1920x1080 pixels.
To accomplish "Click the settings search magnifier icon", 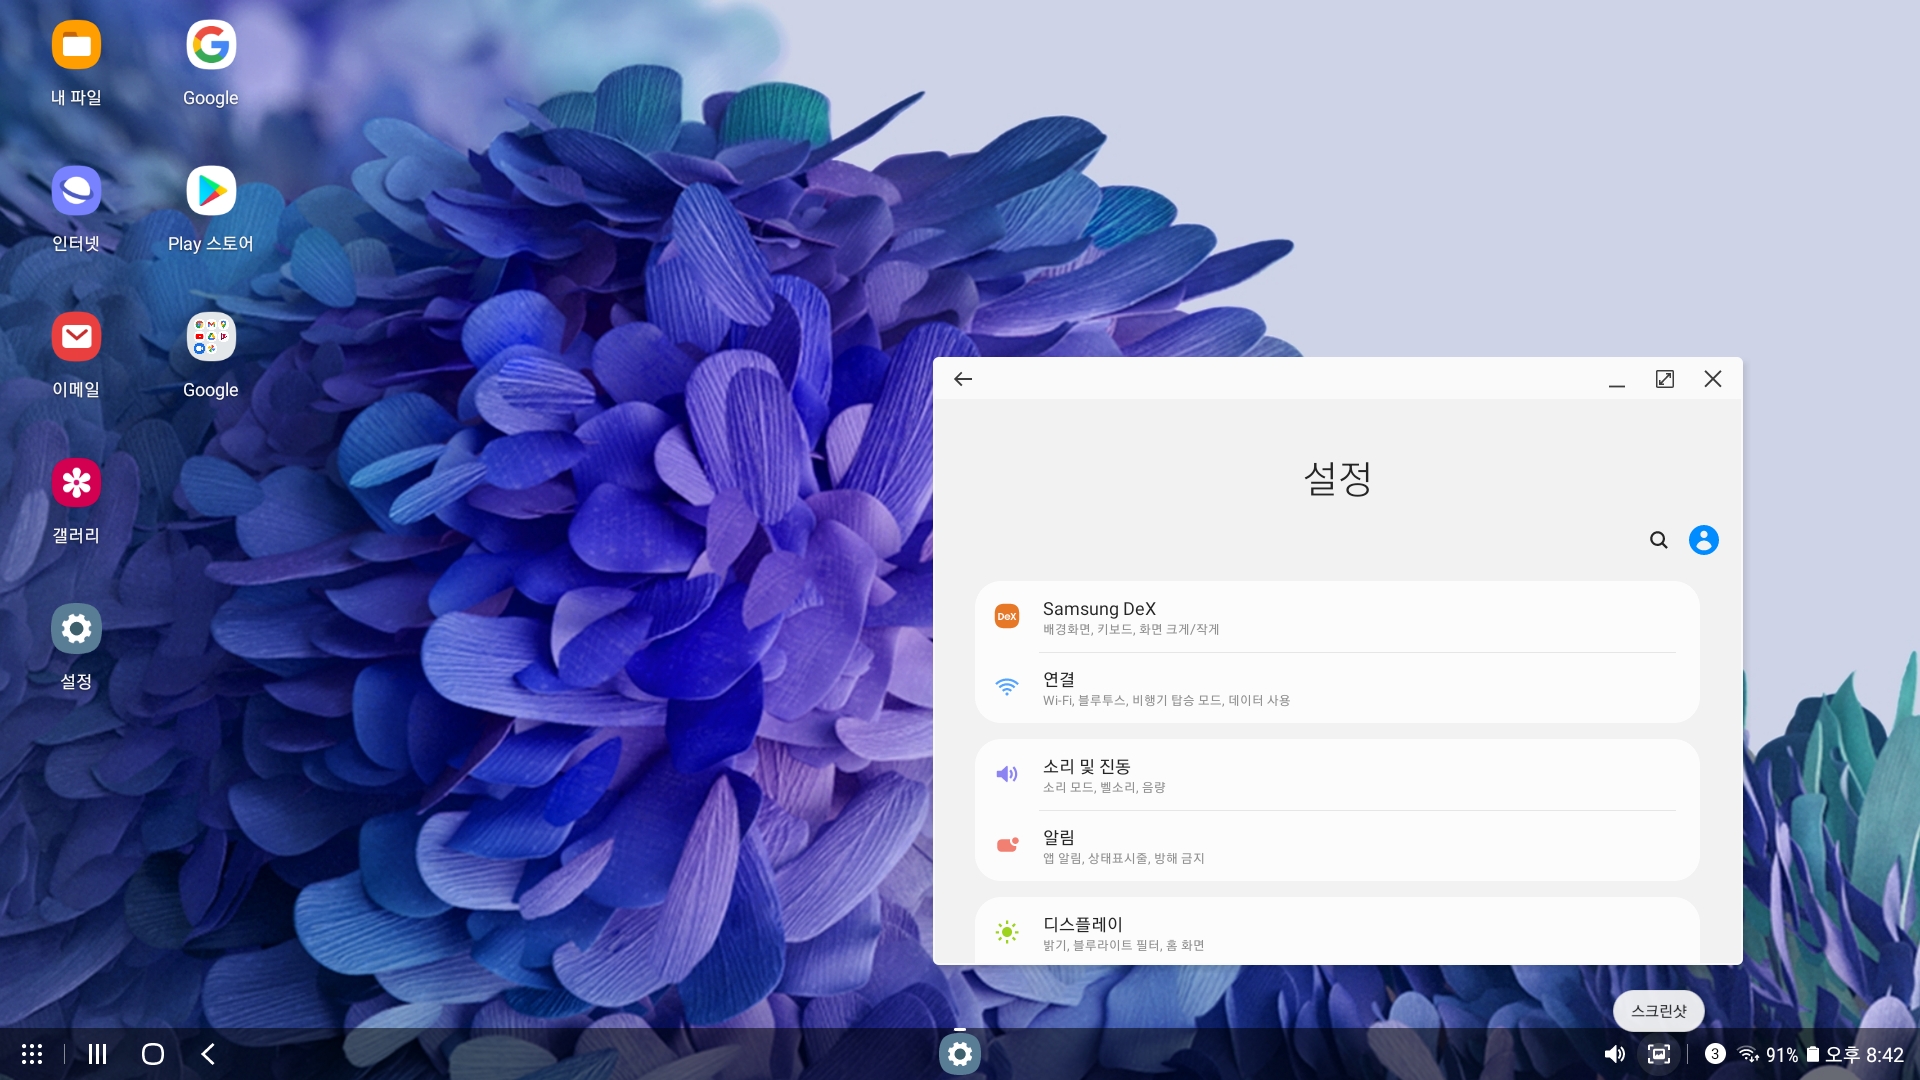I will [1658, 540].
